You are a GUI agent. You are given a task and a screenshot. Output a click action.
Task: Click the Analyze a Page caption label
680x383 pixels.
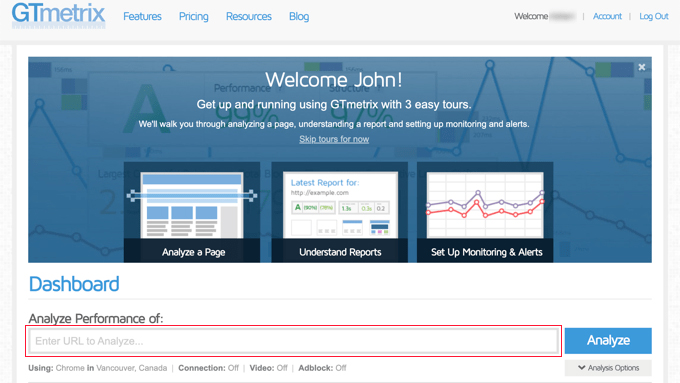193,252
